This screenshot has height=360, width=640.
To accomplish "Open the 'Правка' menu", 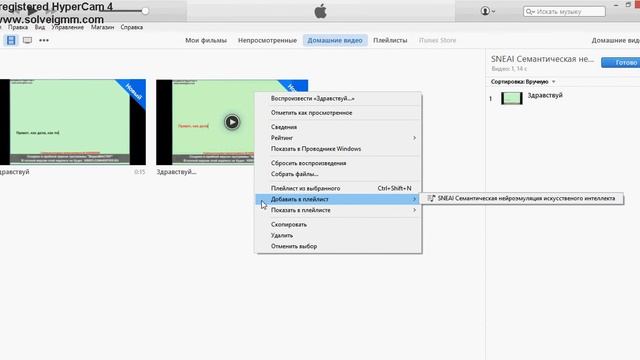I will [x=18, y=27].
